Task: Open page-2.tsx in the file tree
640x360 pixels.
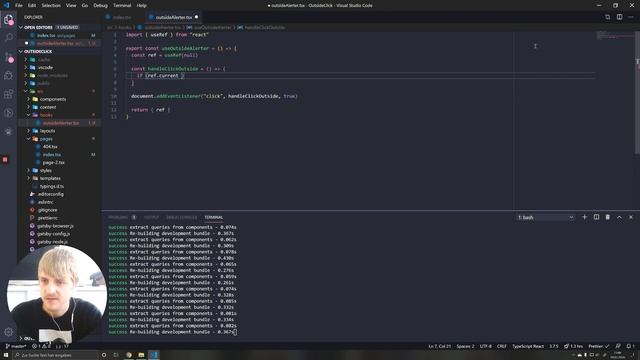Action: click(53, 162)
